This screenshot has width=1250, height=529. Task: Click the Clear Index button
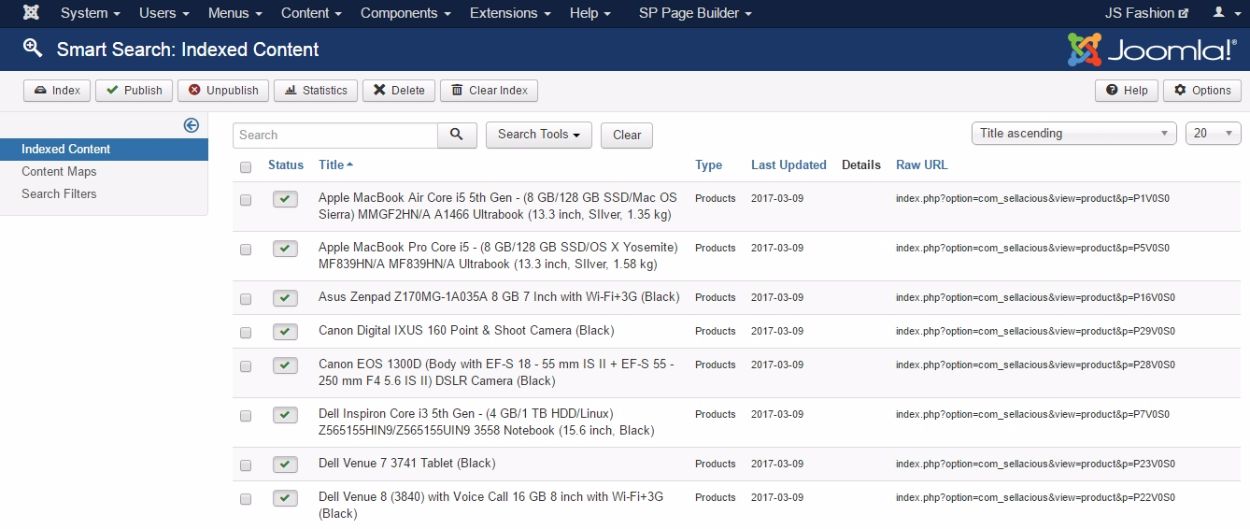click(489, 90)
